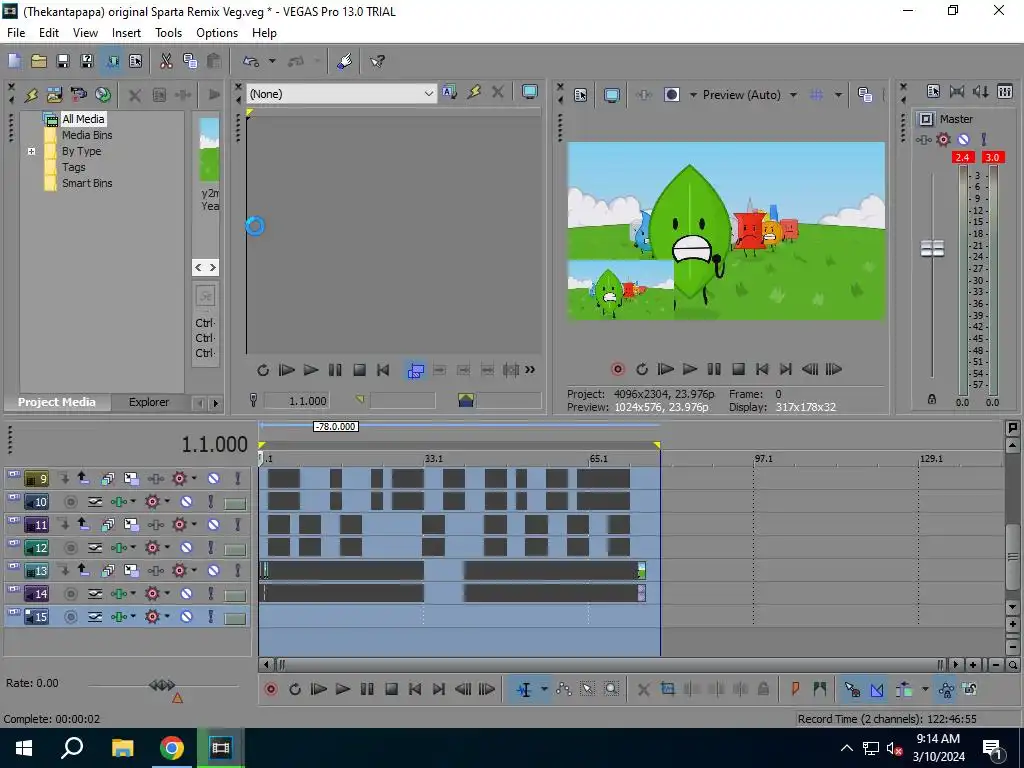The height and width of the screenshot is (768, 1024).
Task: Open Master FX gear icon in Master bus
Action: (x=943, y=139)
